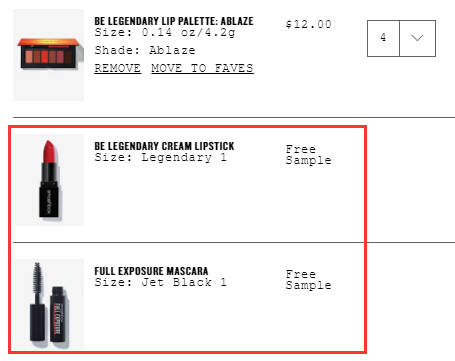Click the red cream lipstick thumbnail
455x361 pixels.
[49, 180]
